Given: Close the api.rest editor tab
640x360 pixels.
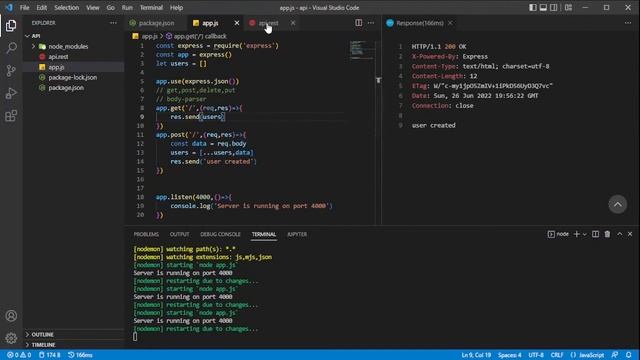Looking at the screenshot, I should (x=293, y=23).
